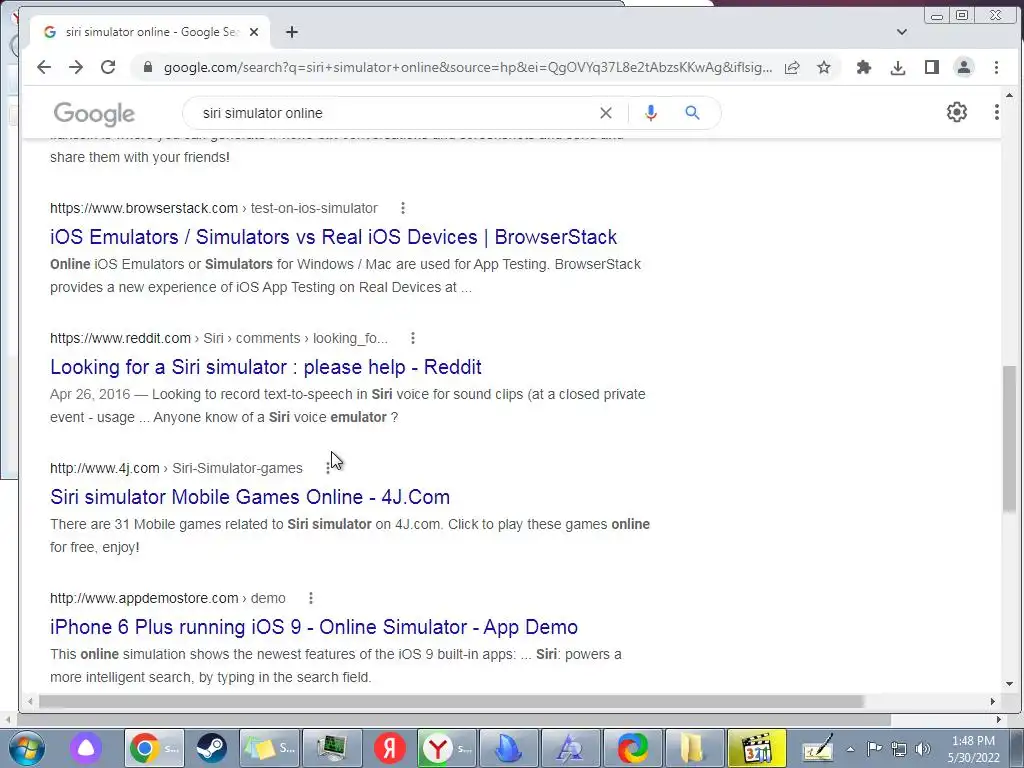Go to Google homepage via logo
Screen dimensions: 1024x768
(94, 114)
